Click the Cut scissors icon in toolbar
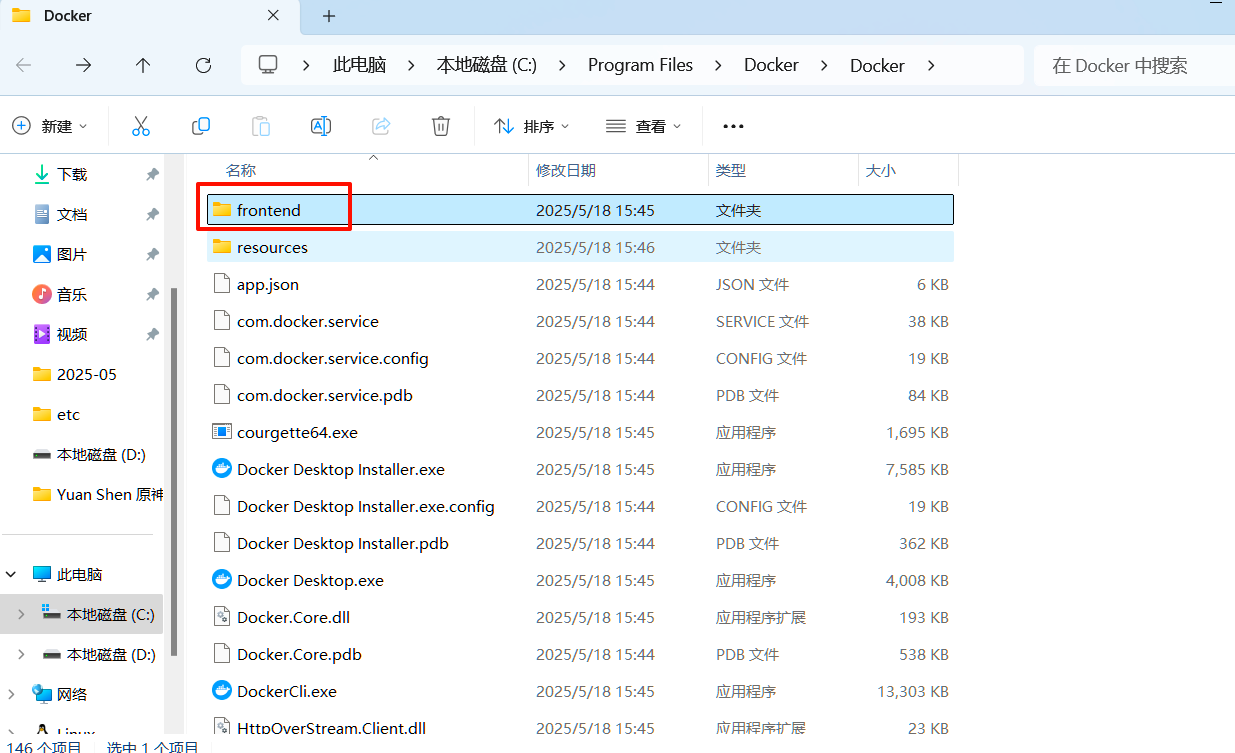This screenshot has width=1235, height=753. click(140, 126)
